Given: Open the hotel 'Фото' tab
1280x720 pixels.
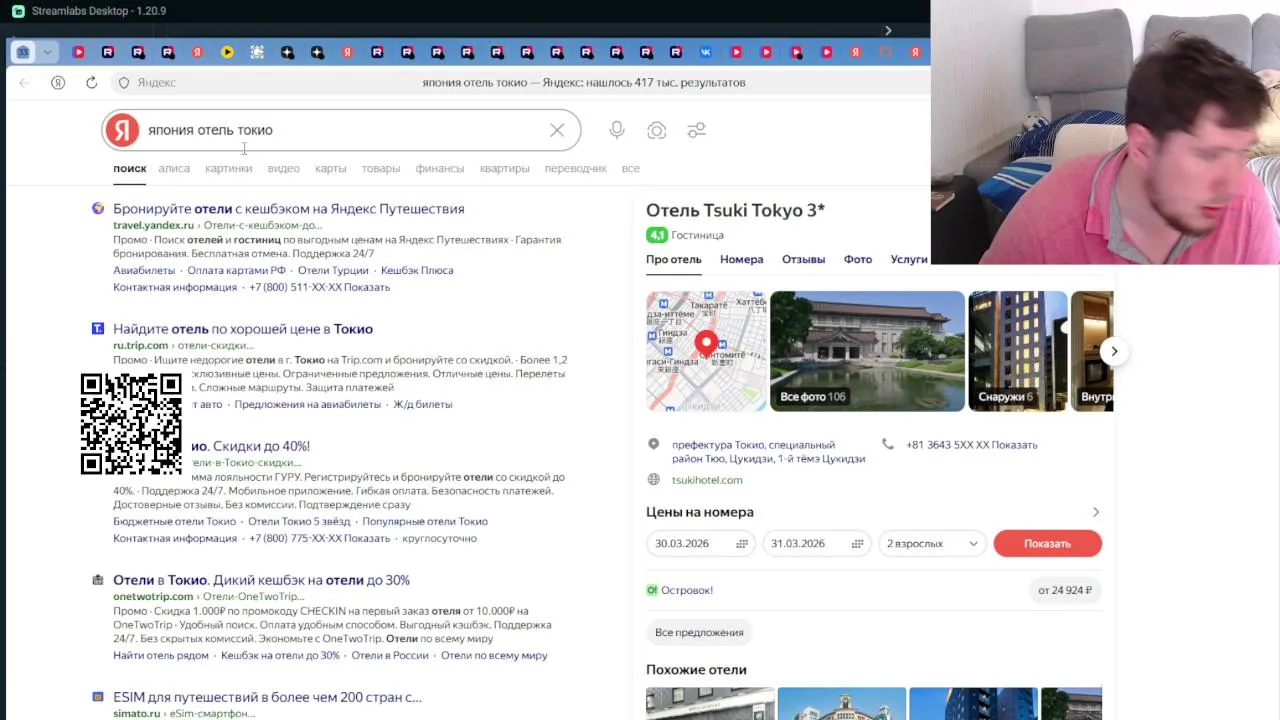Looking at the screenshot, I should tap(858, 259).
